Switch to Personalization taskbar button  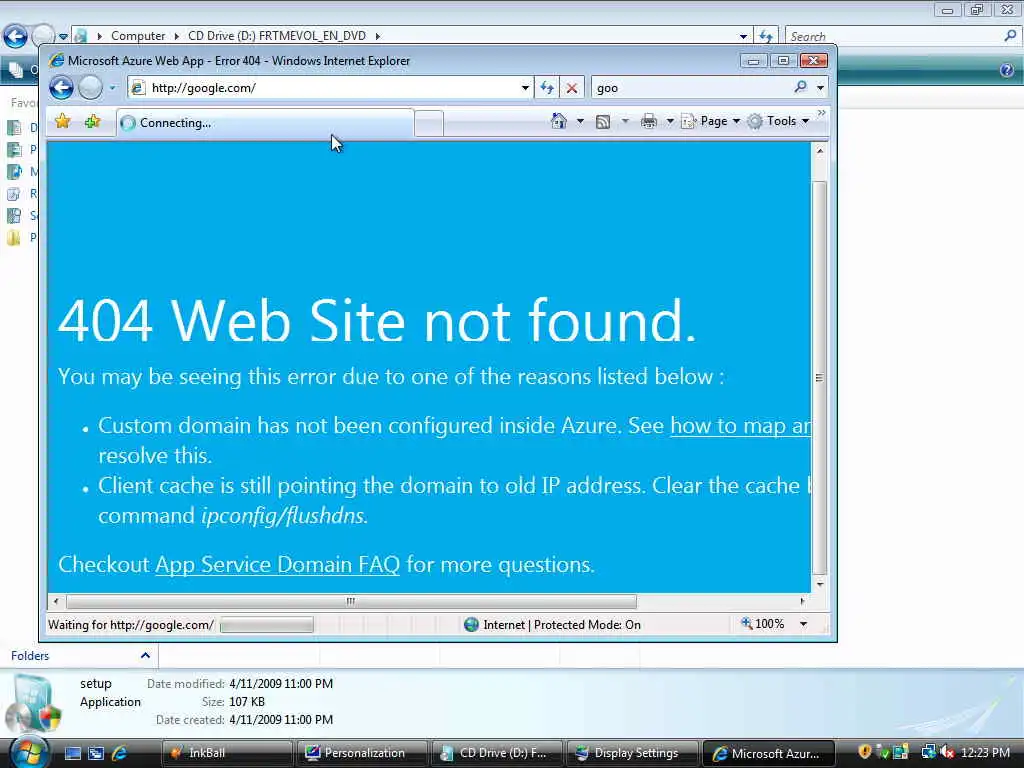[x=362, y=754]
